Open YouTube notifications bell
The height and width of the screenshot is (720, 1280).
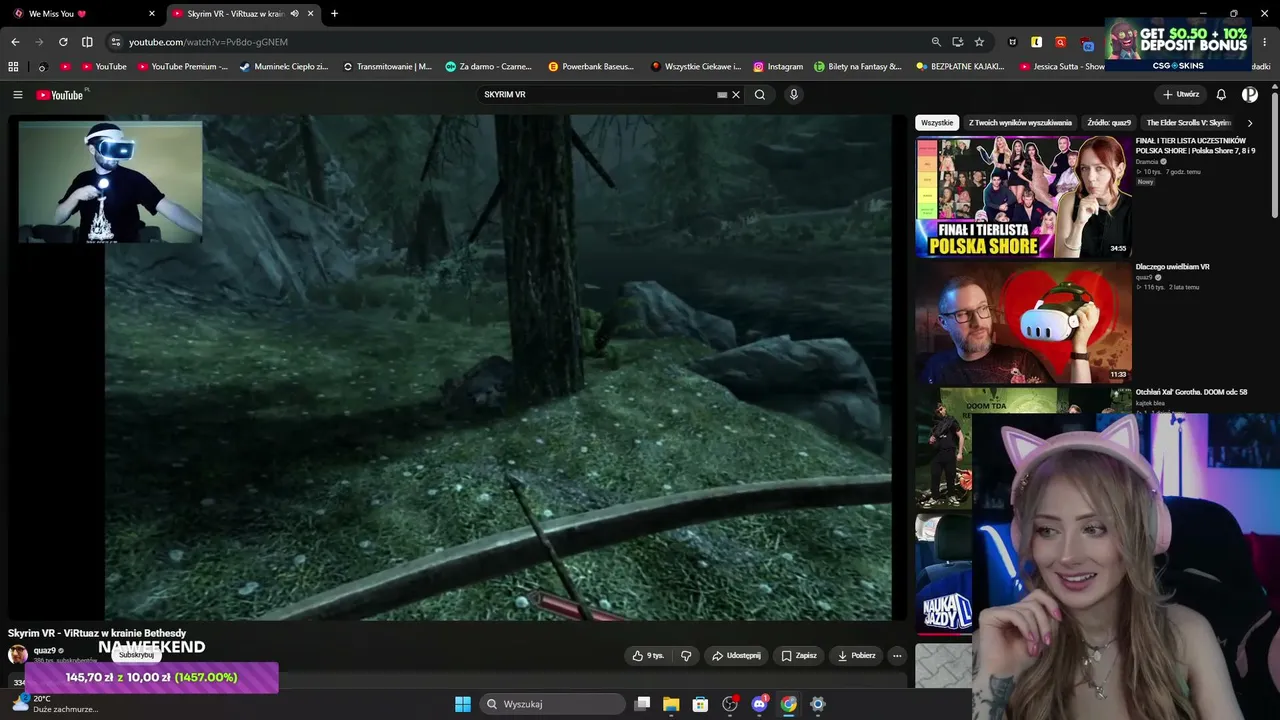tap(1221, 95)
